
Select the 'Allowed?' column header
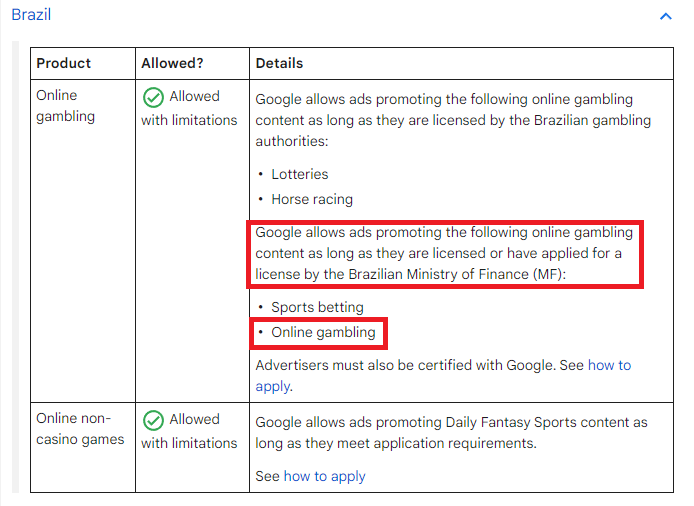(x=172, y=63)
